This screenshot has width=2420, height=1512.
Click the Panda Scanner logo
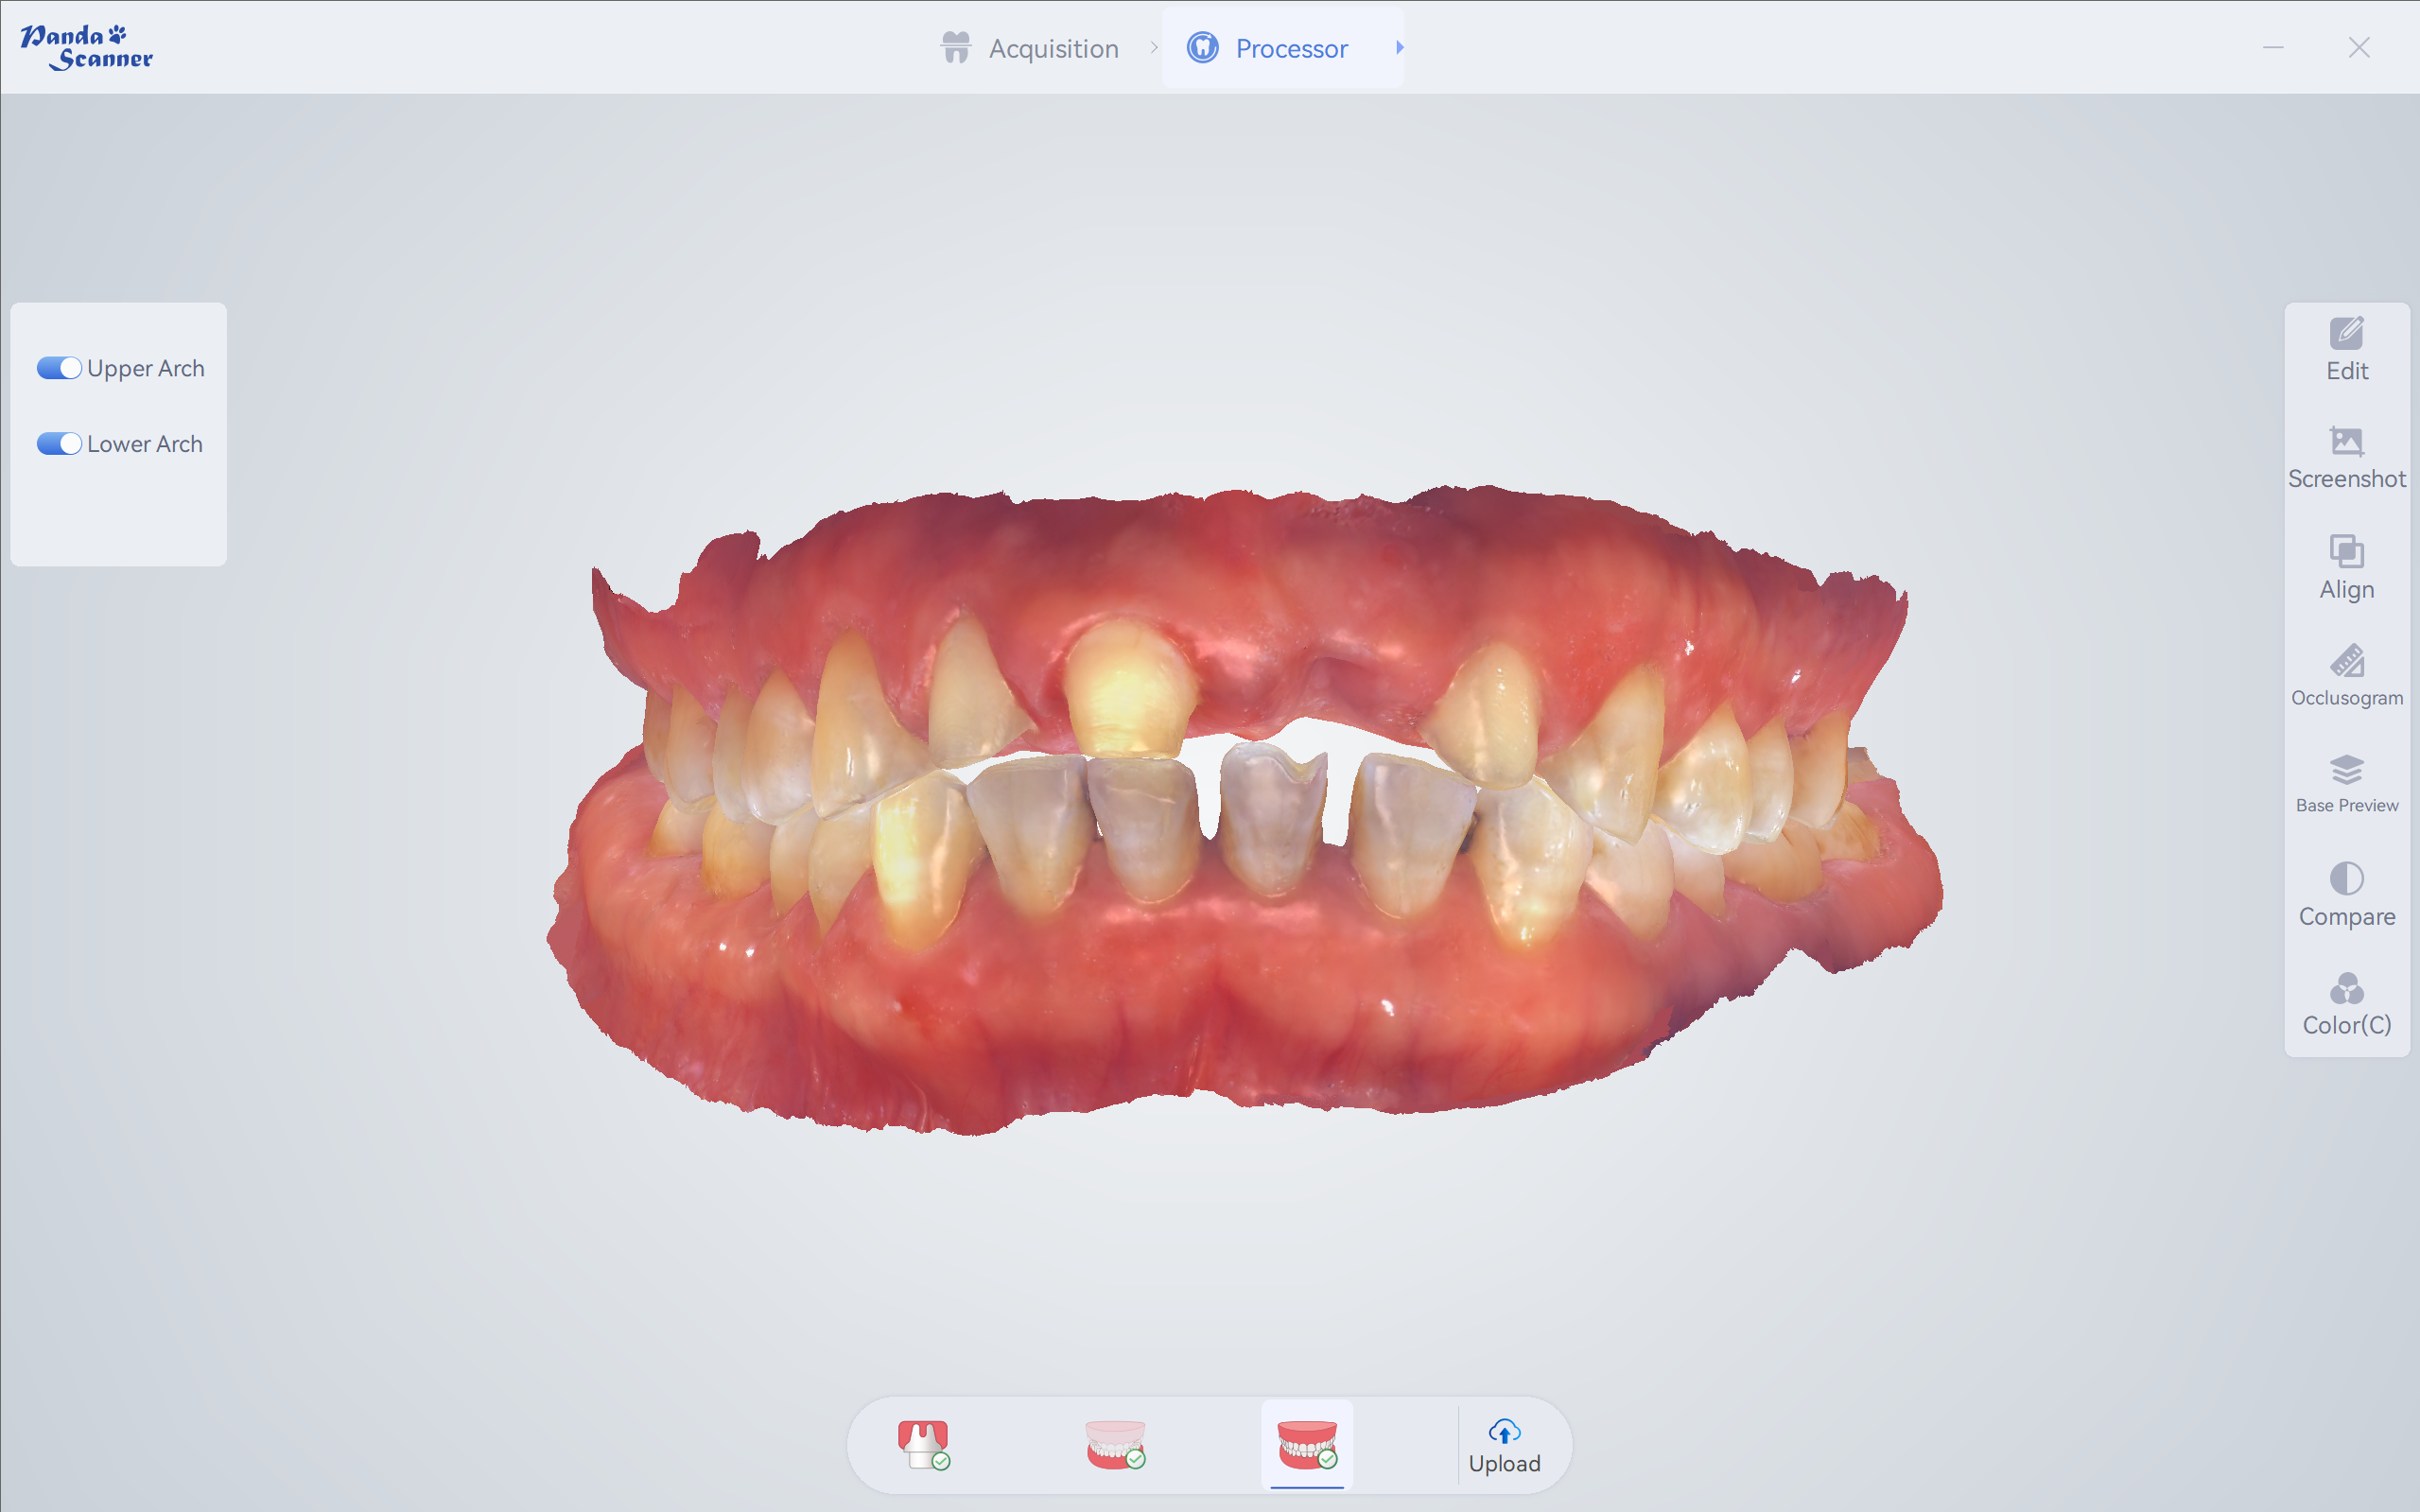[87, 47]
